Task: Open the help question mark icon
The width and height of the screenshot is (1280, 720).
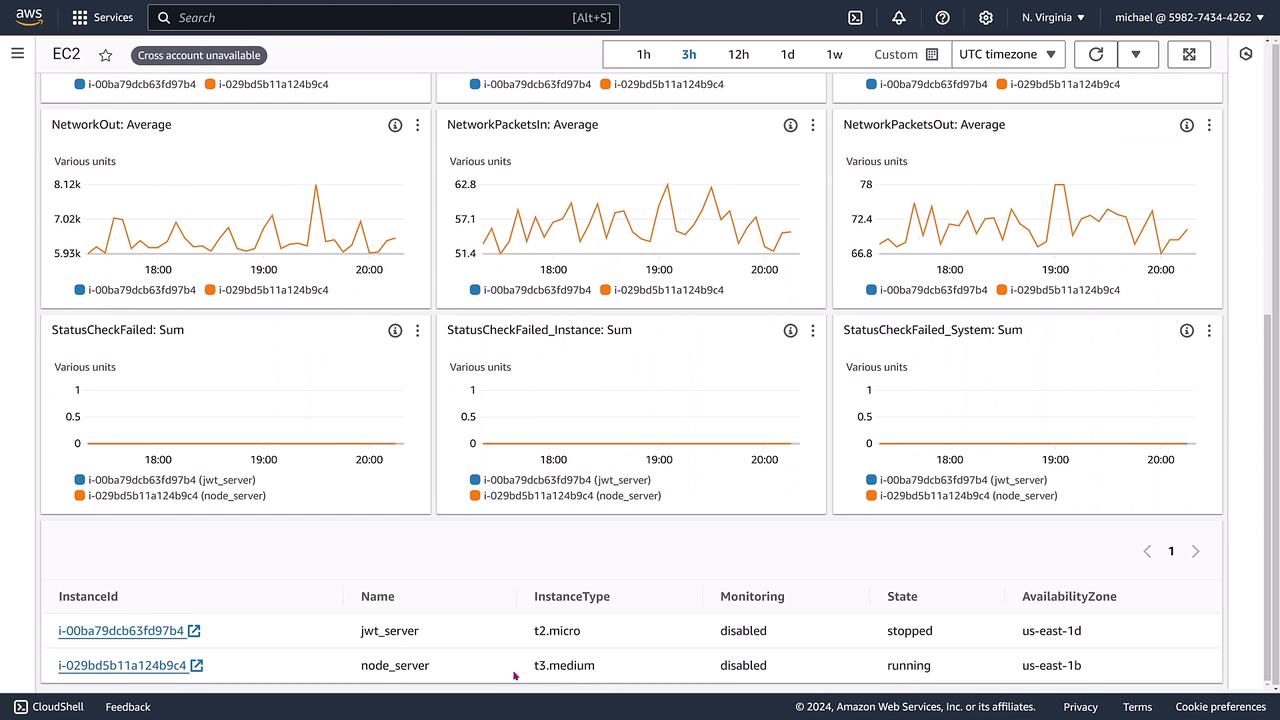Action: (x=942, y=18)
